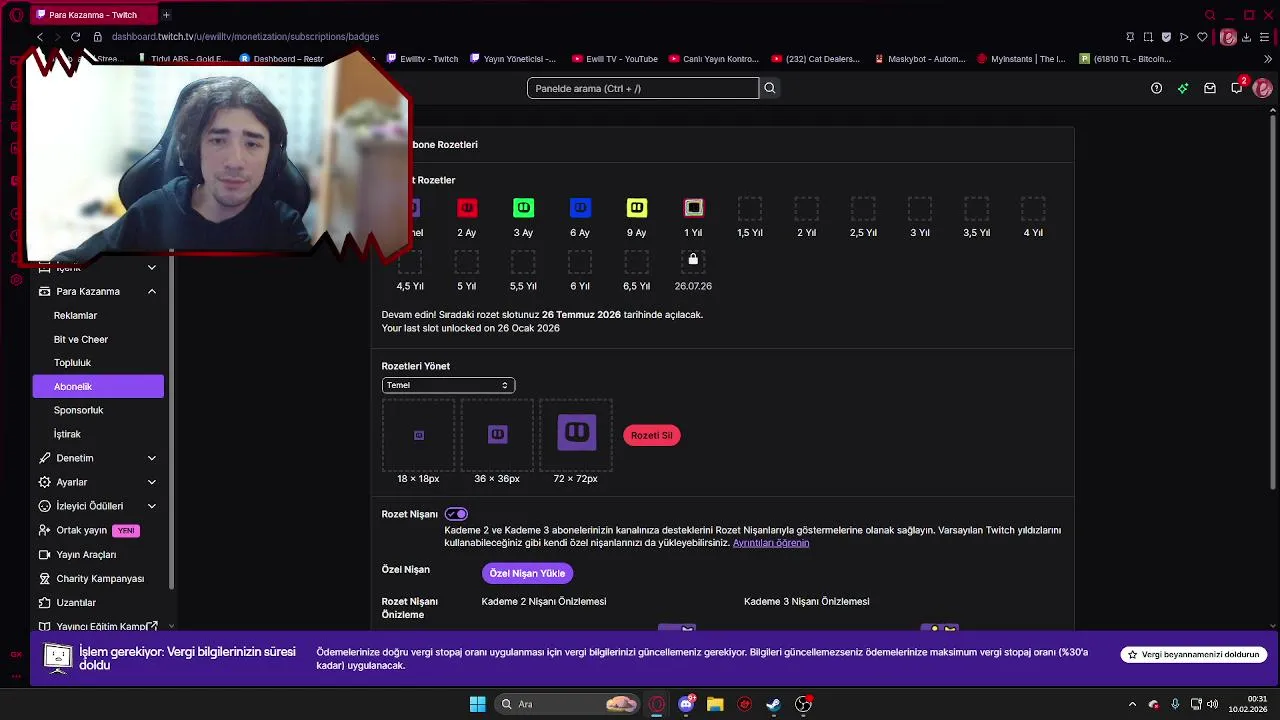Image resolution: width=1280 pixels, height=720 pixels.
Task: Open the Canlı Yayın Kontro... bookmark
Action: click(714, 59)
